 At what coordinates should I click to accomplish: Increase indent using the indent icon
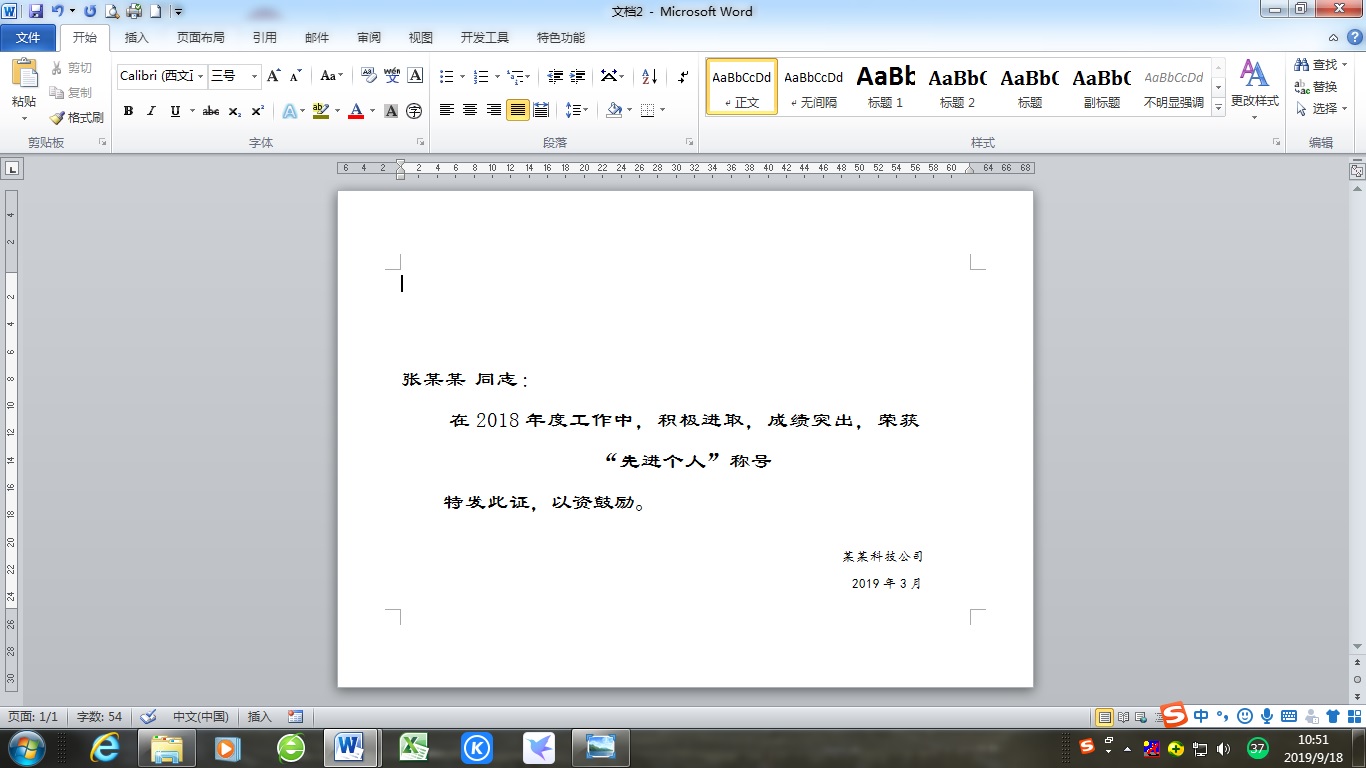tap(575, 76)
